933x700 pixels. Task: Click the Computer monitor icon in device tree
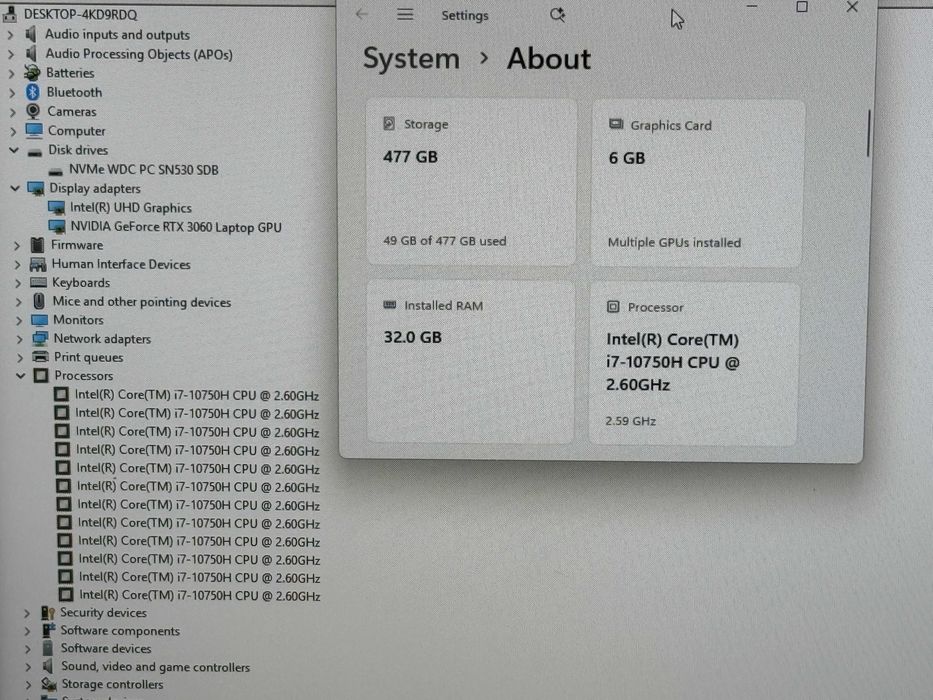34,130
